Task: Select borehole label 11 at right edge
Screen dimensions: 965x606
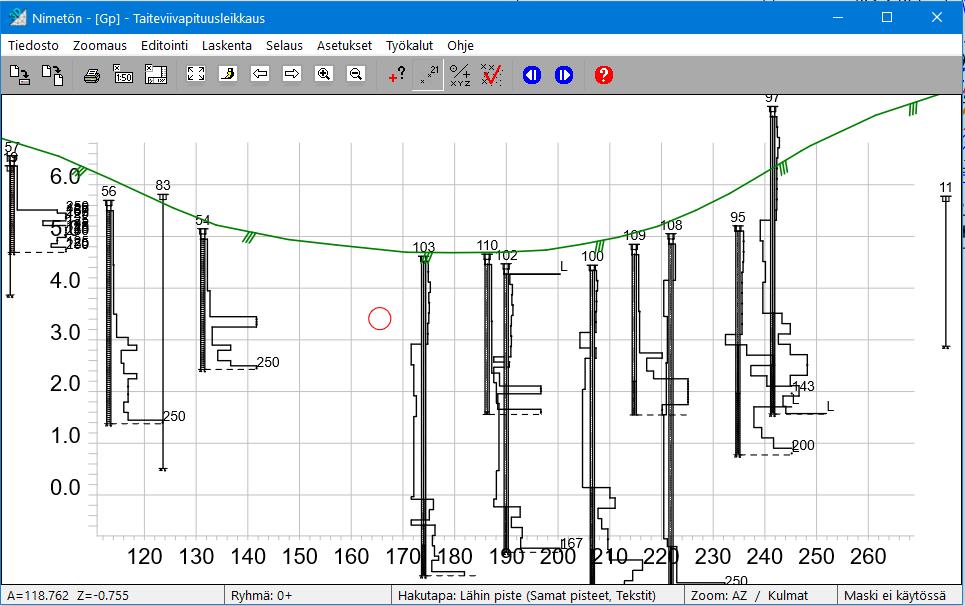Action: 946,188
